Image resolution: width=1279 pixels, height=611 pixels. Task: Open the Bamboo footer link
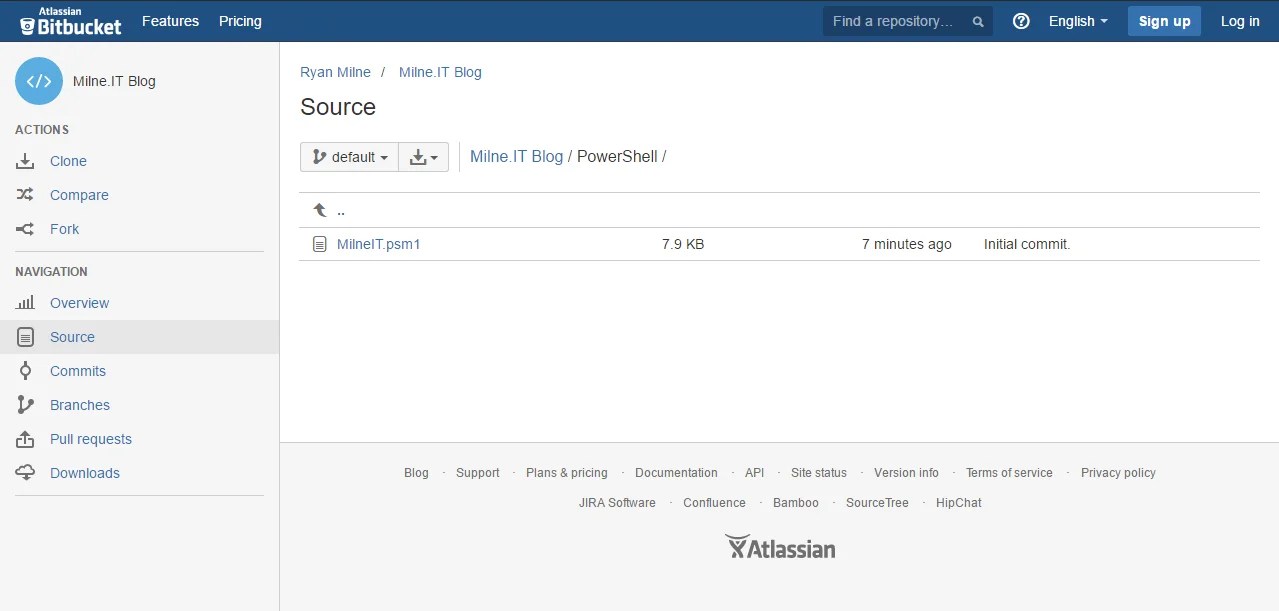796,503
